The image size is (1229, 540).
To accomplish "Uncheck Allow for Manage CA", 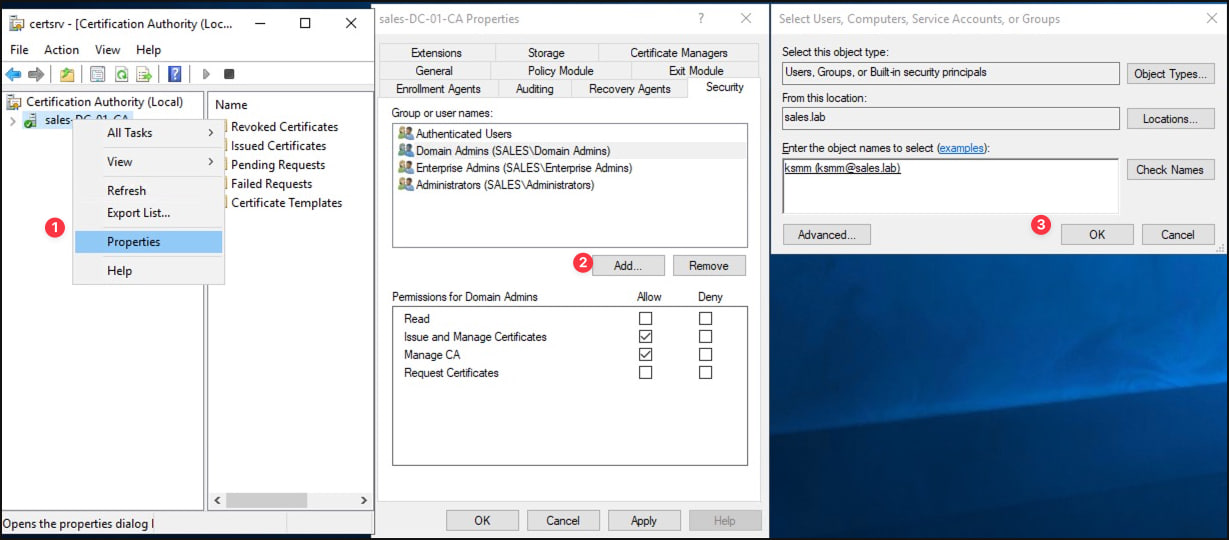I will (x=645, y=355).
